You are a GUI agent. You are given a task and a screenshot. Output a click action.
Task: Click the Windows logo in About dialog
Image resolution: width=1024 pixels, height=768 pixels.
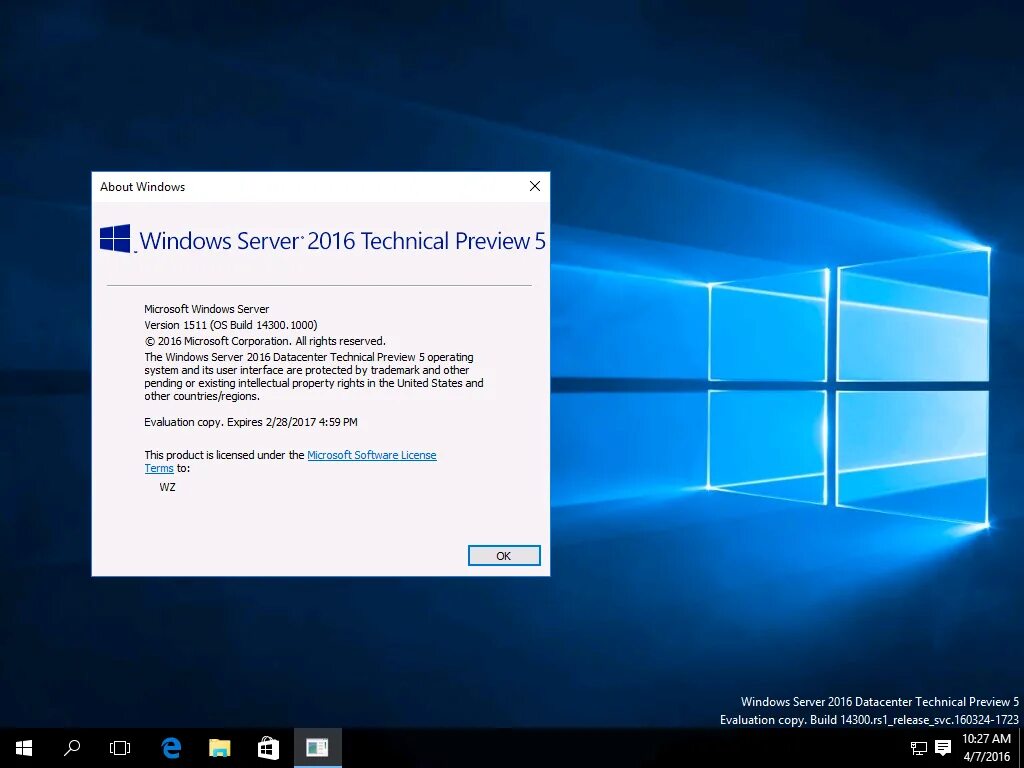click(116, 238)
